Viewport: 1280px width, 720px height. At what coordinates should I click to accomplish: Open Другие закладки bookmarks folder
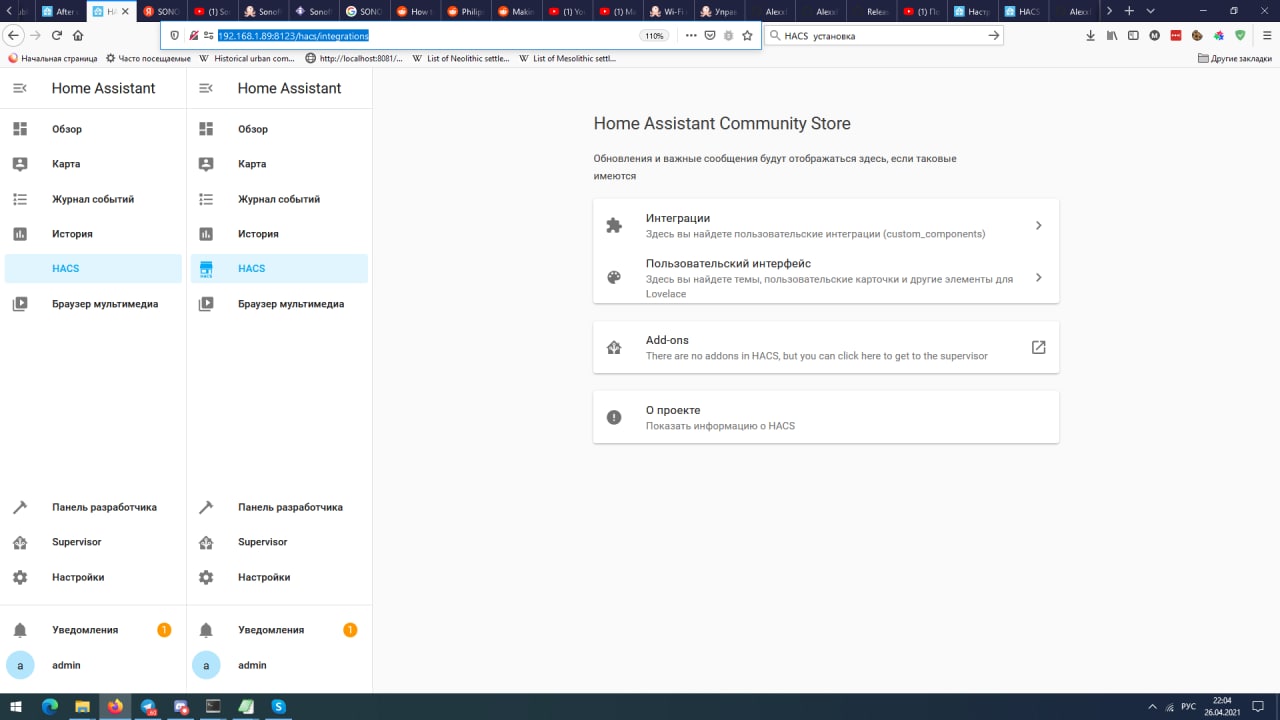tap(1235, 59)
